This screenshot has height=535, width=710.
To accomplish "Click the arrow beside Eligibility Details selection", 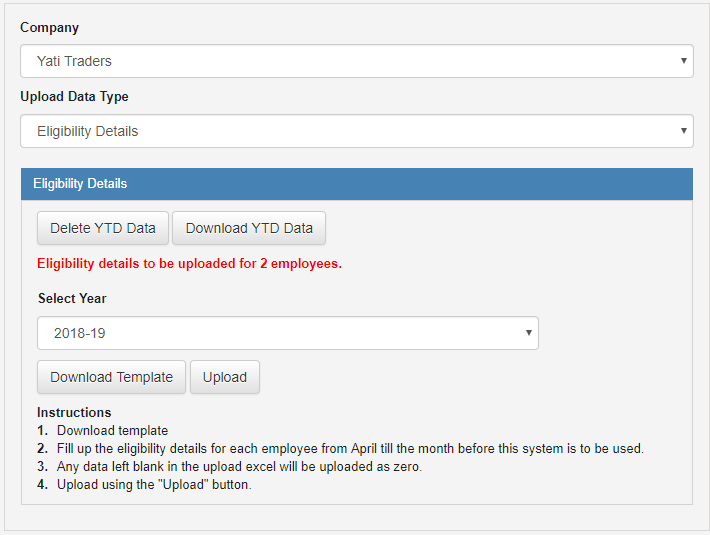I will click(x=684, y=131).
